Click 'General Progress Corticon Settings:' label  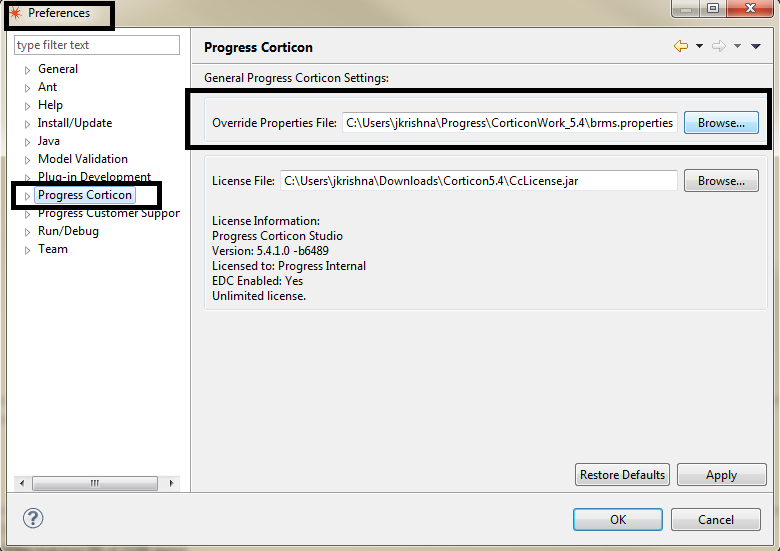click(x=296, y=78)
